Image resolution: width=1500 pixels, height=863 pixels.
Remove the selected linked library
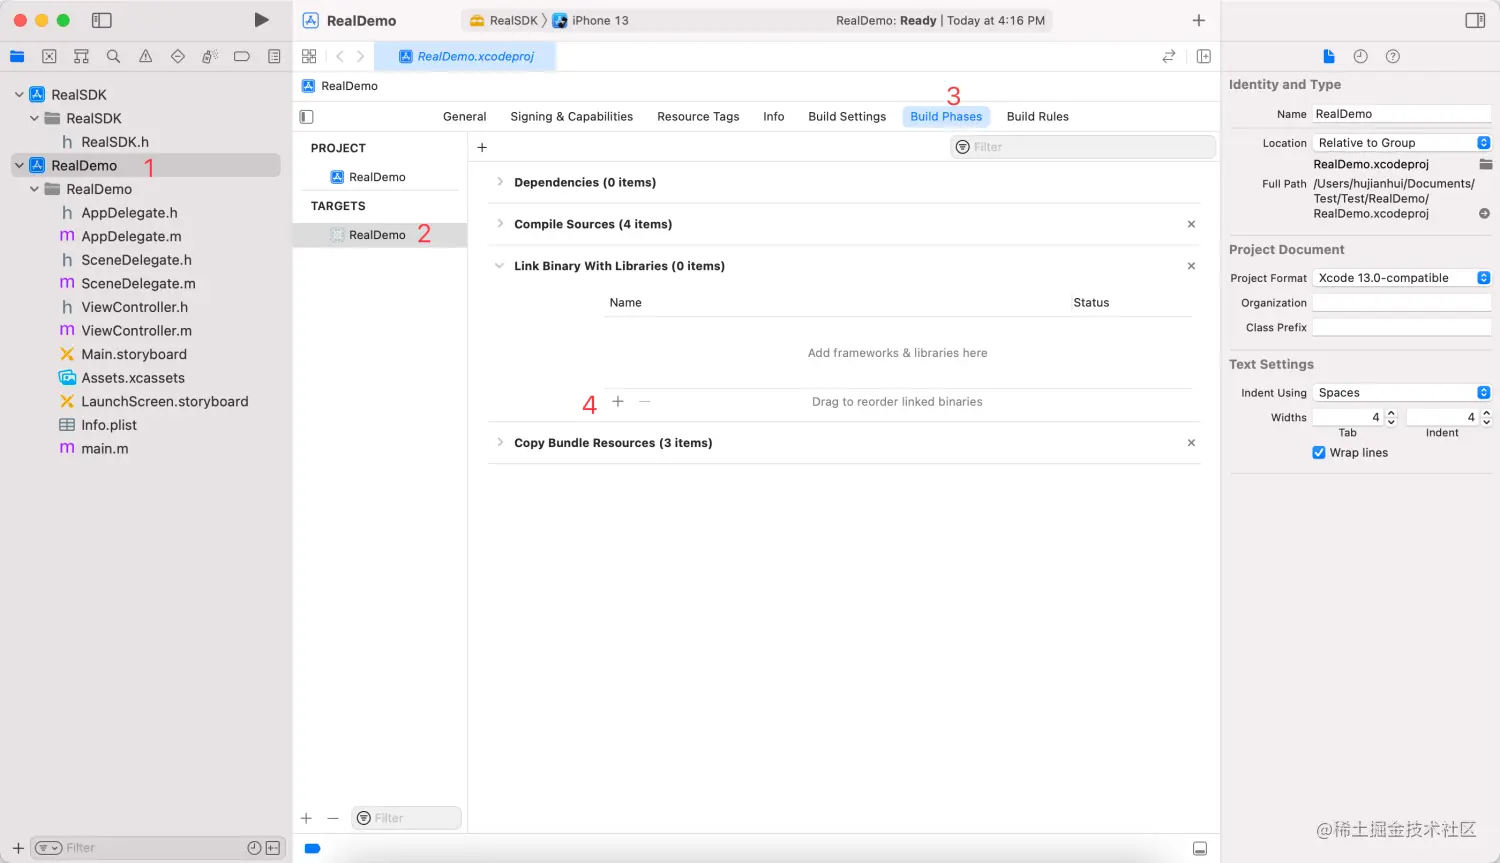(645, 401)
